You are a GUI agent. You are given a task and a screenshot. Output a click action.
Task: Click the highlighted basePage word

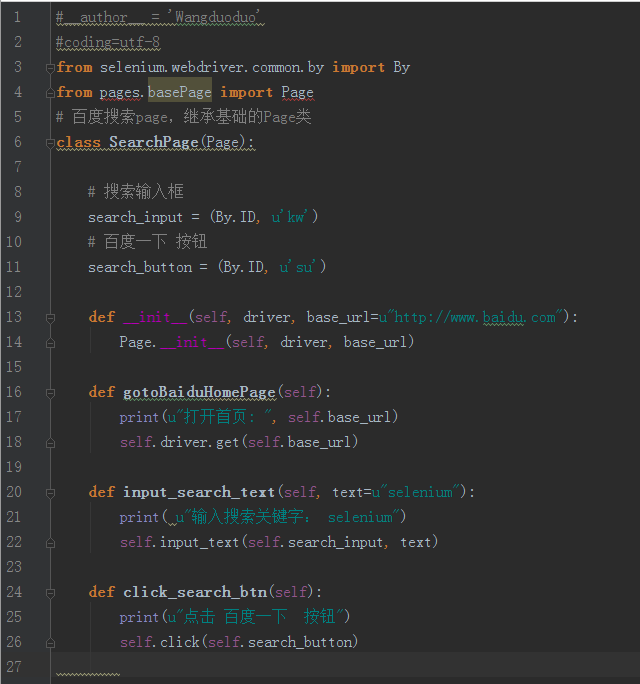click(x=180, y=92)
